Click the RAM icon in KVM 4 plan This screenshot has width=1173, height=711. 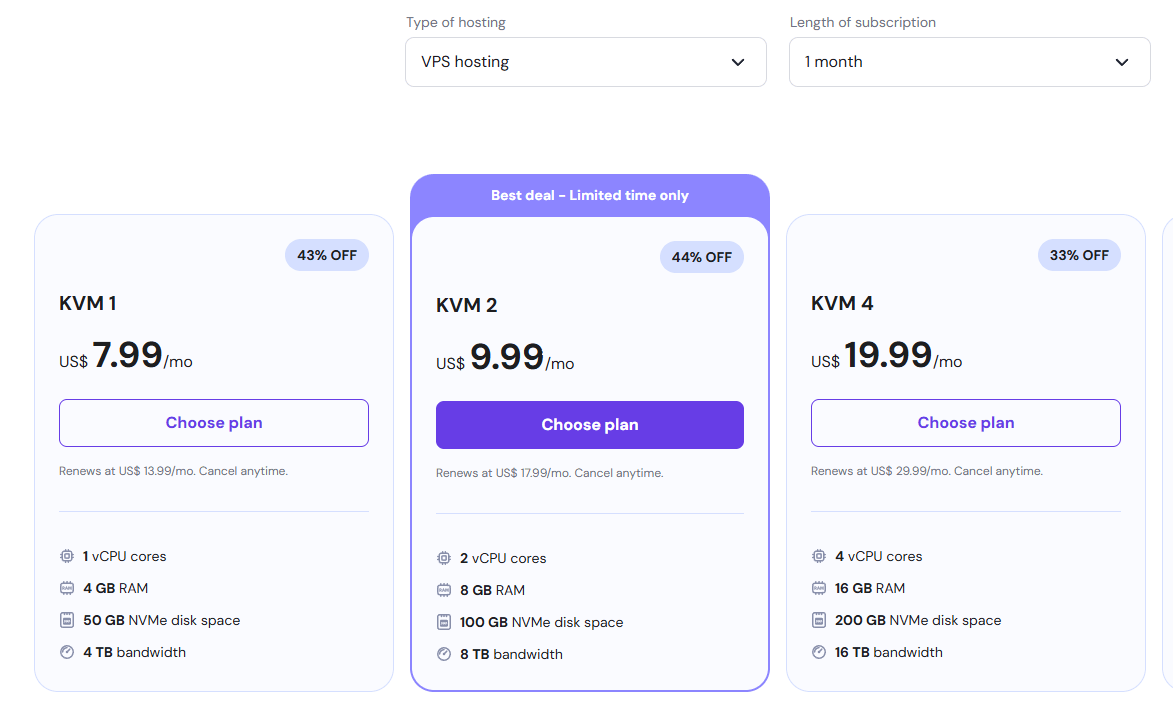[818, 588]
